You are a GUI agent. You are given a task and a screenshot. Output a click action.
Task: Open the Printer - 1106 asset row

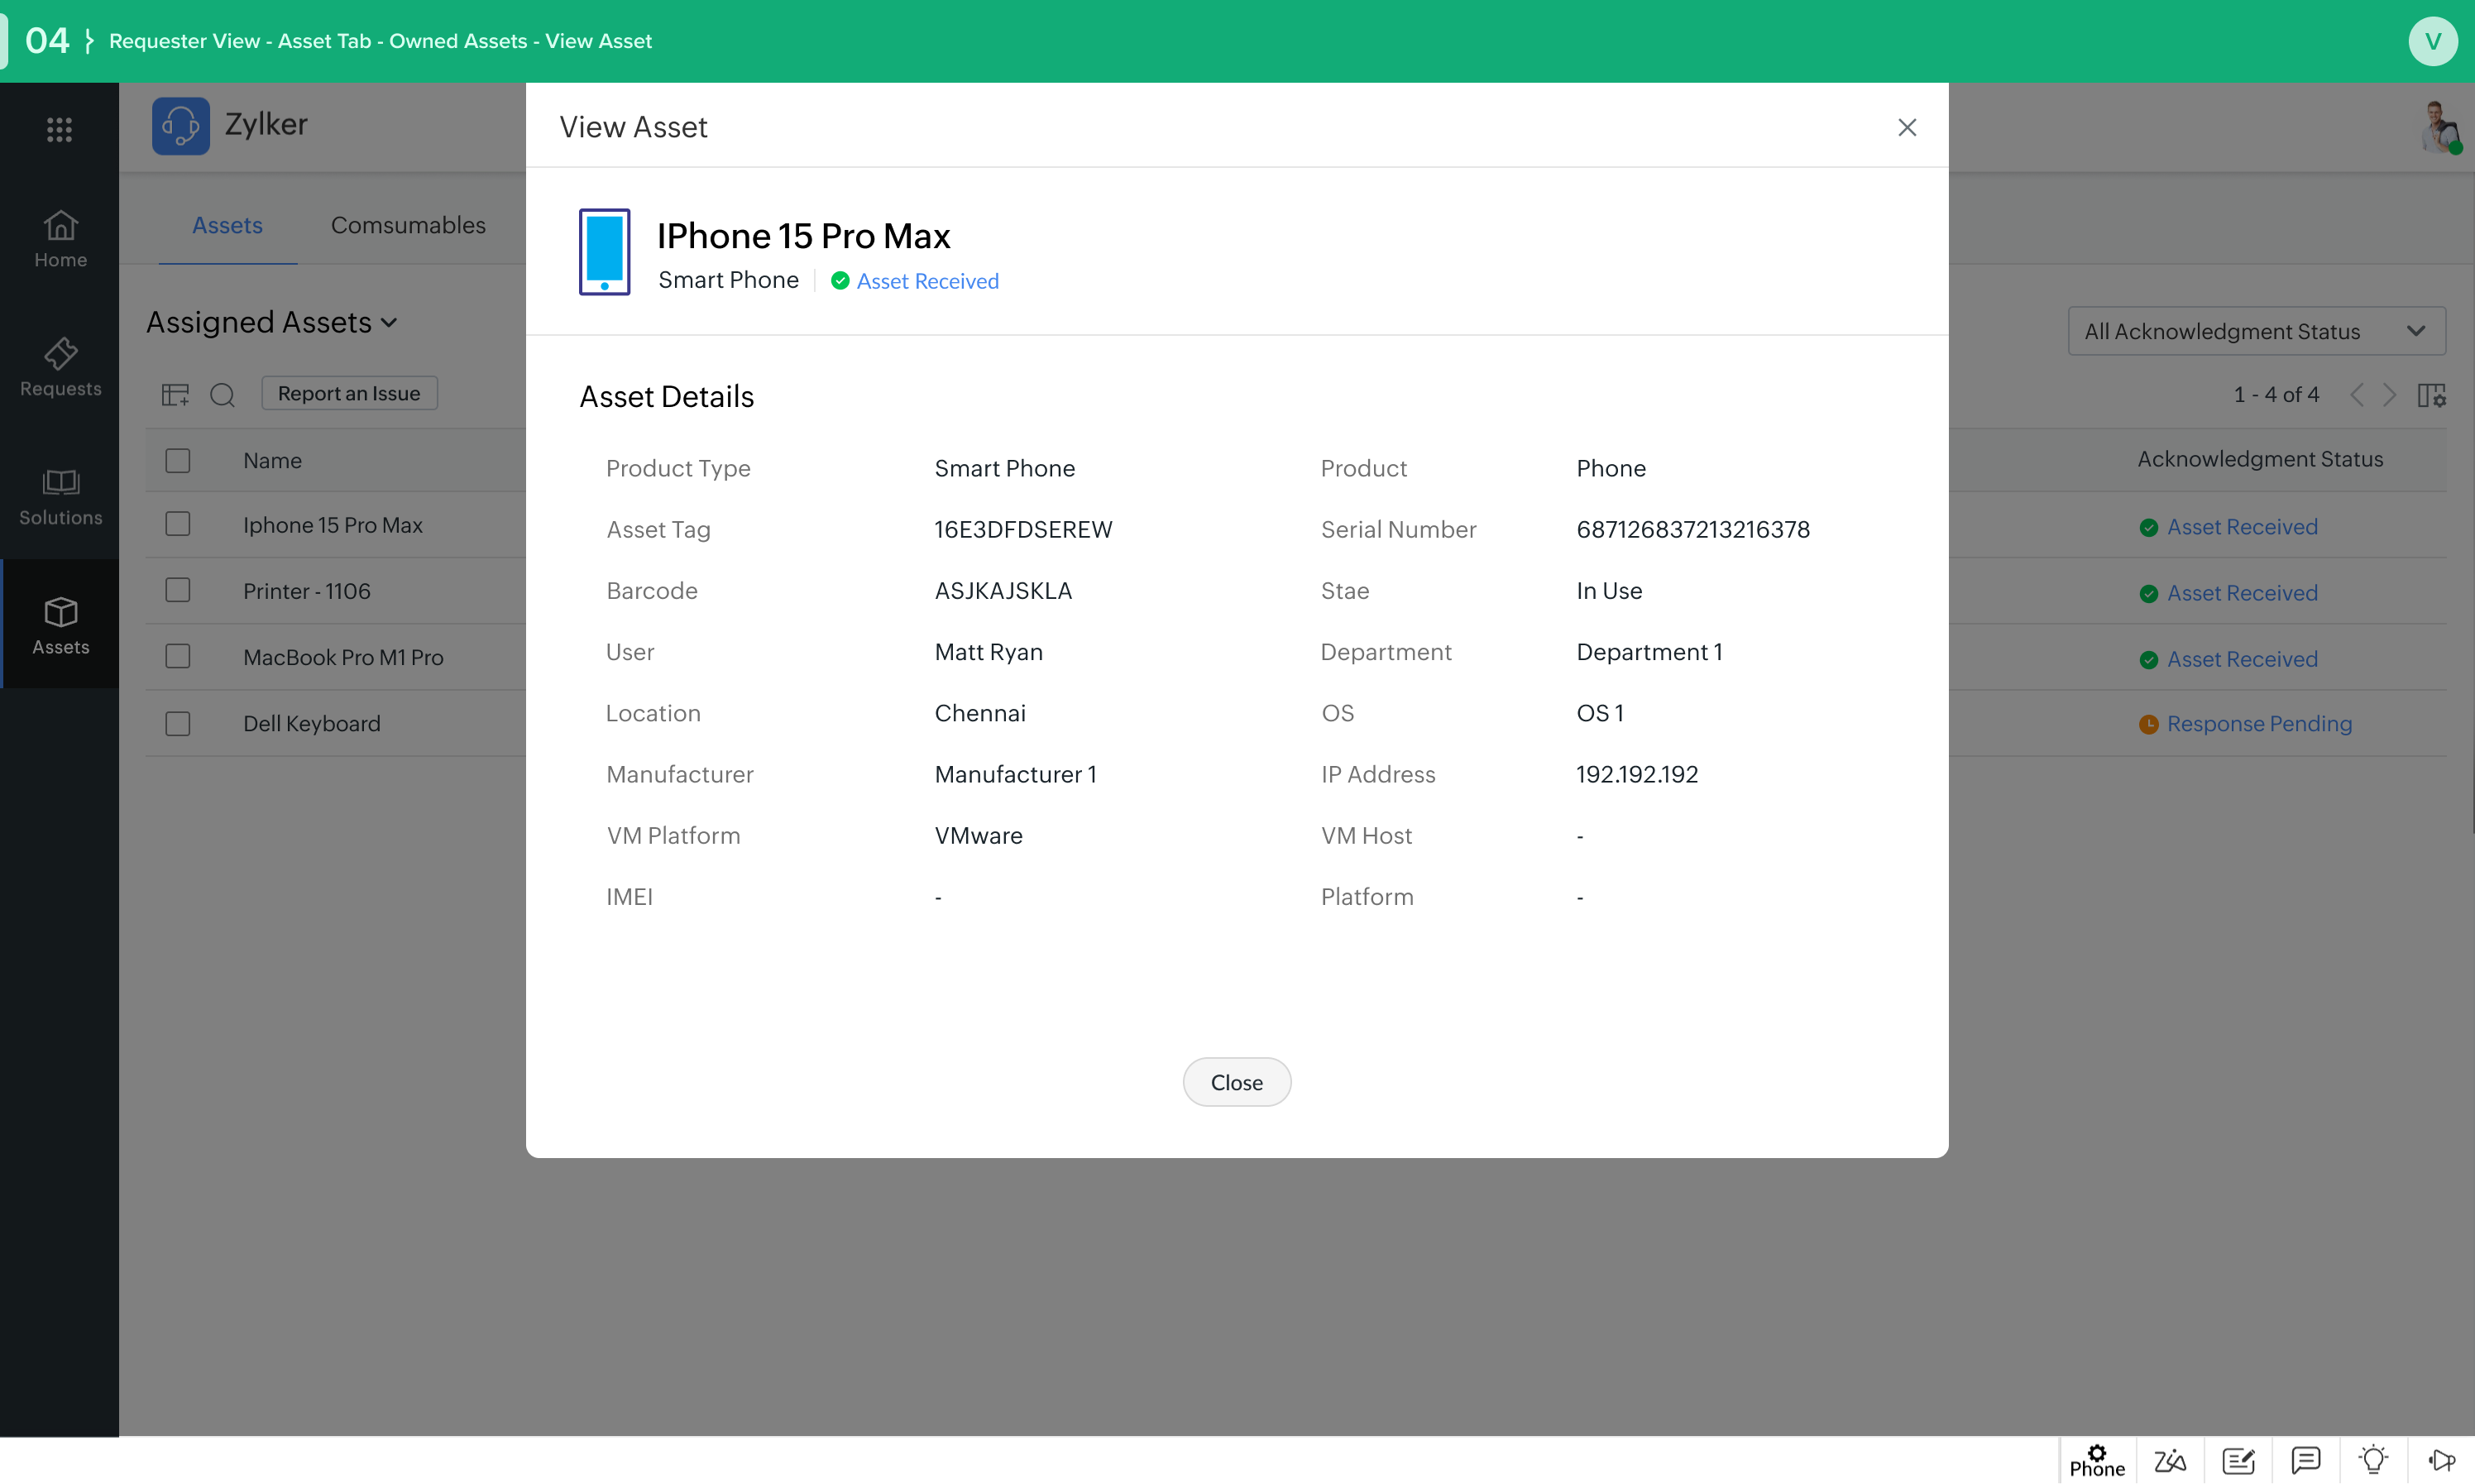pos(307,591)
